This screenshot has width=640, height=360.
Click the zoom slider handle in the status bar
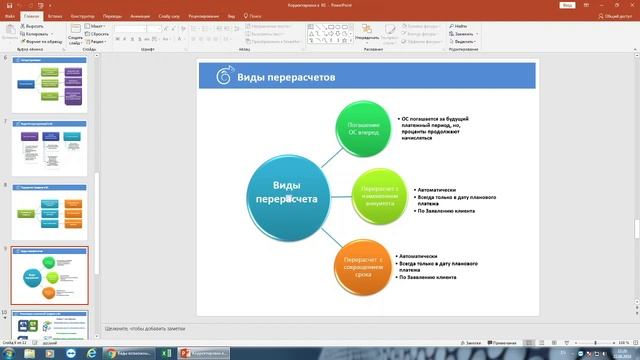pyautogui.click(x=596, y=343)
